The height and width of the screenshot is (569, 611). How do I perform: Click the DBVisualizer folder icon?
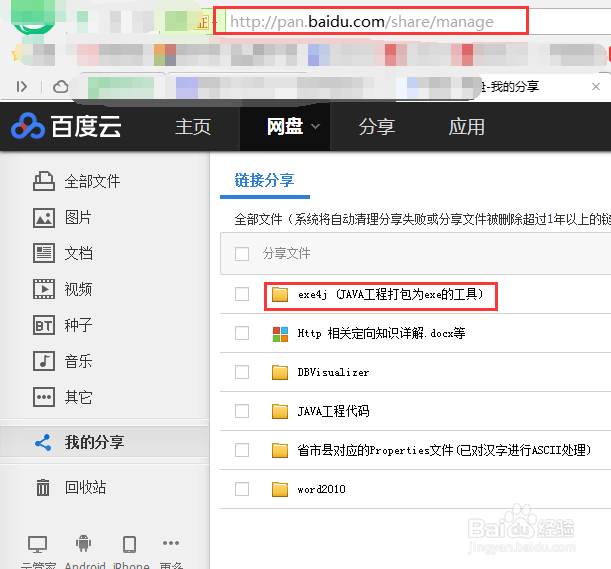280,372
